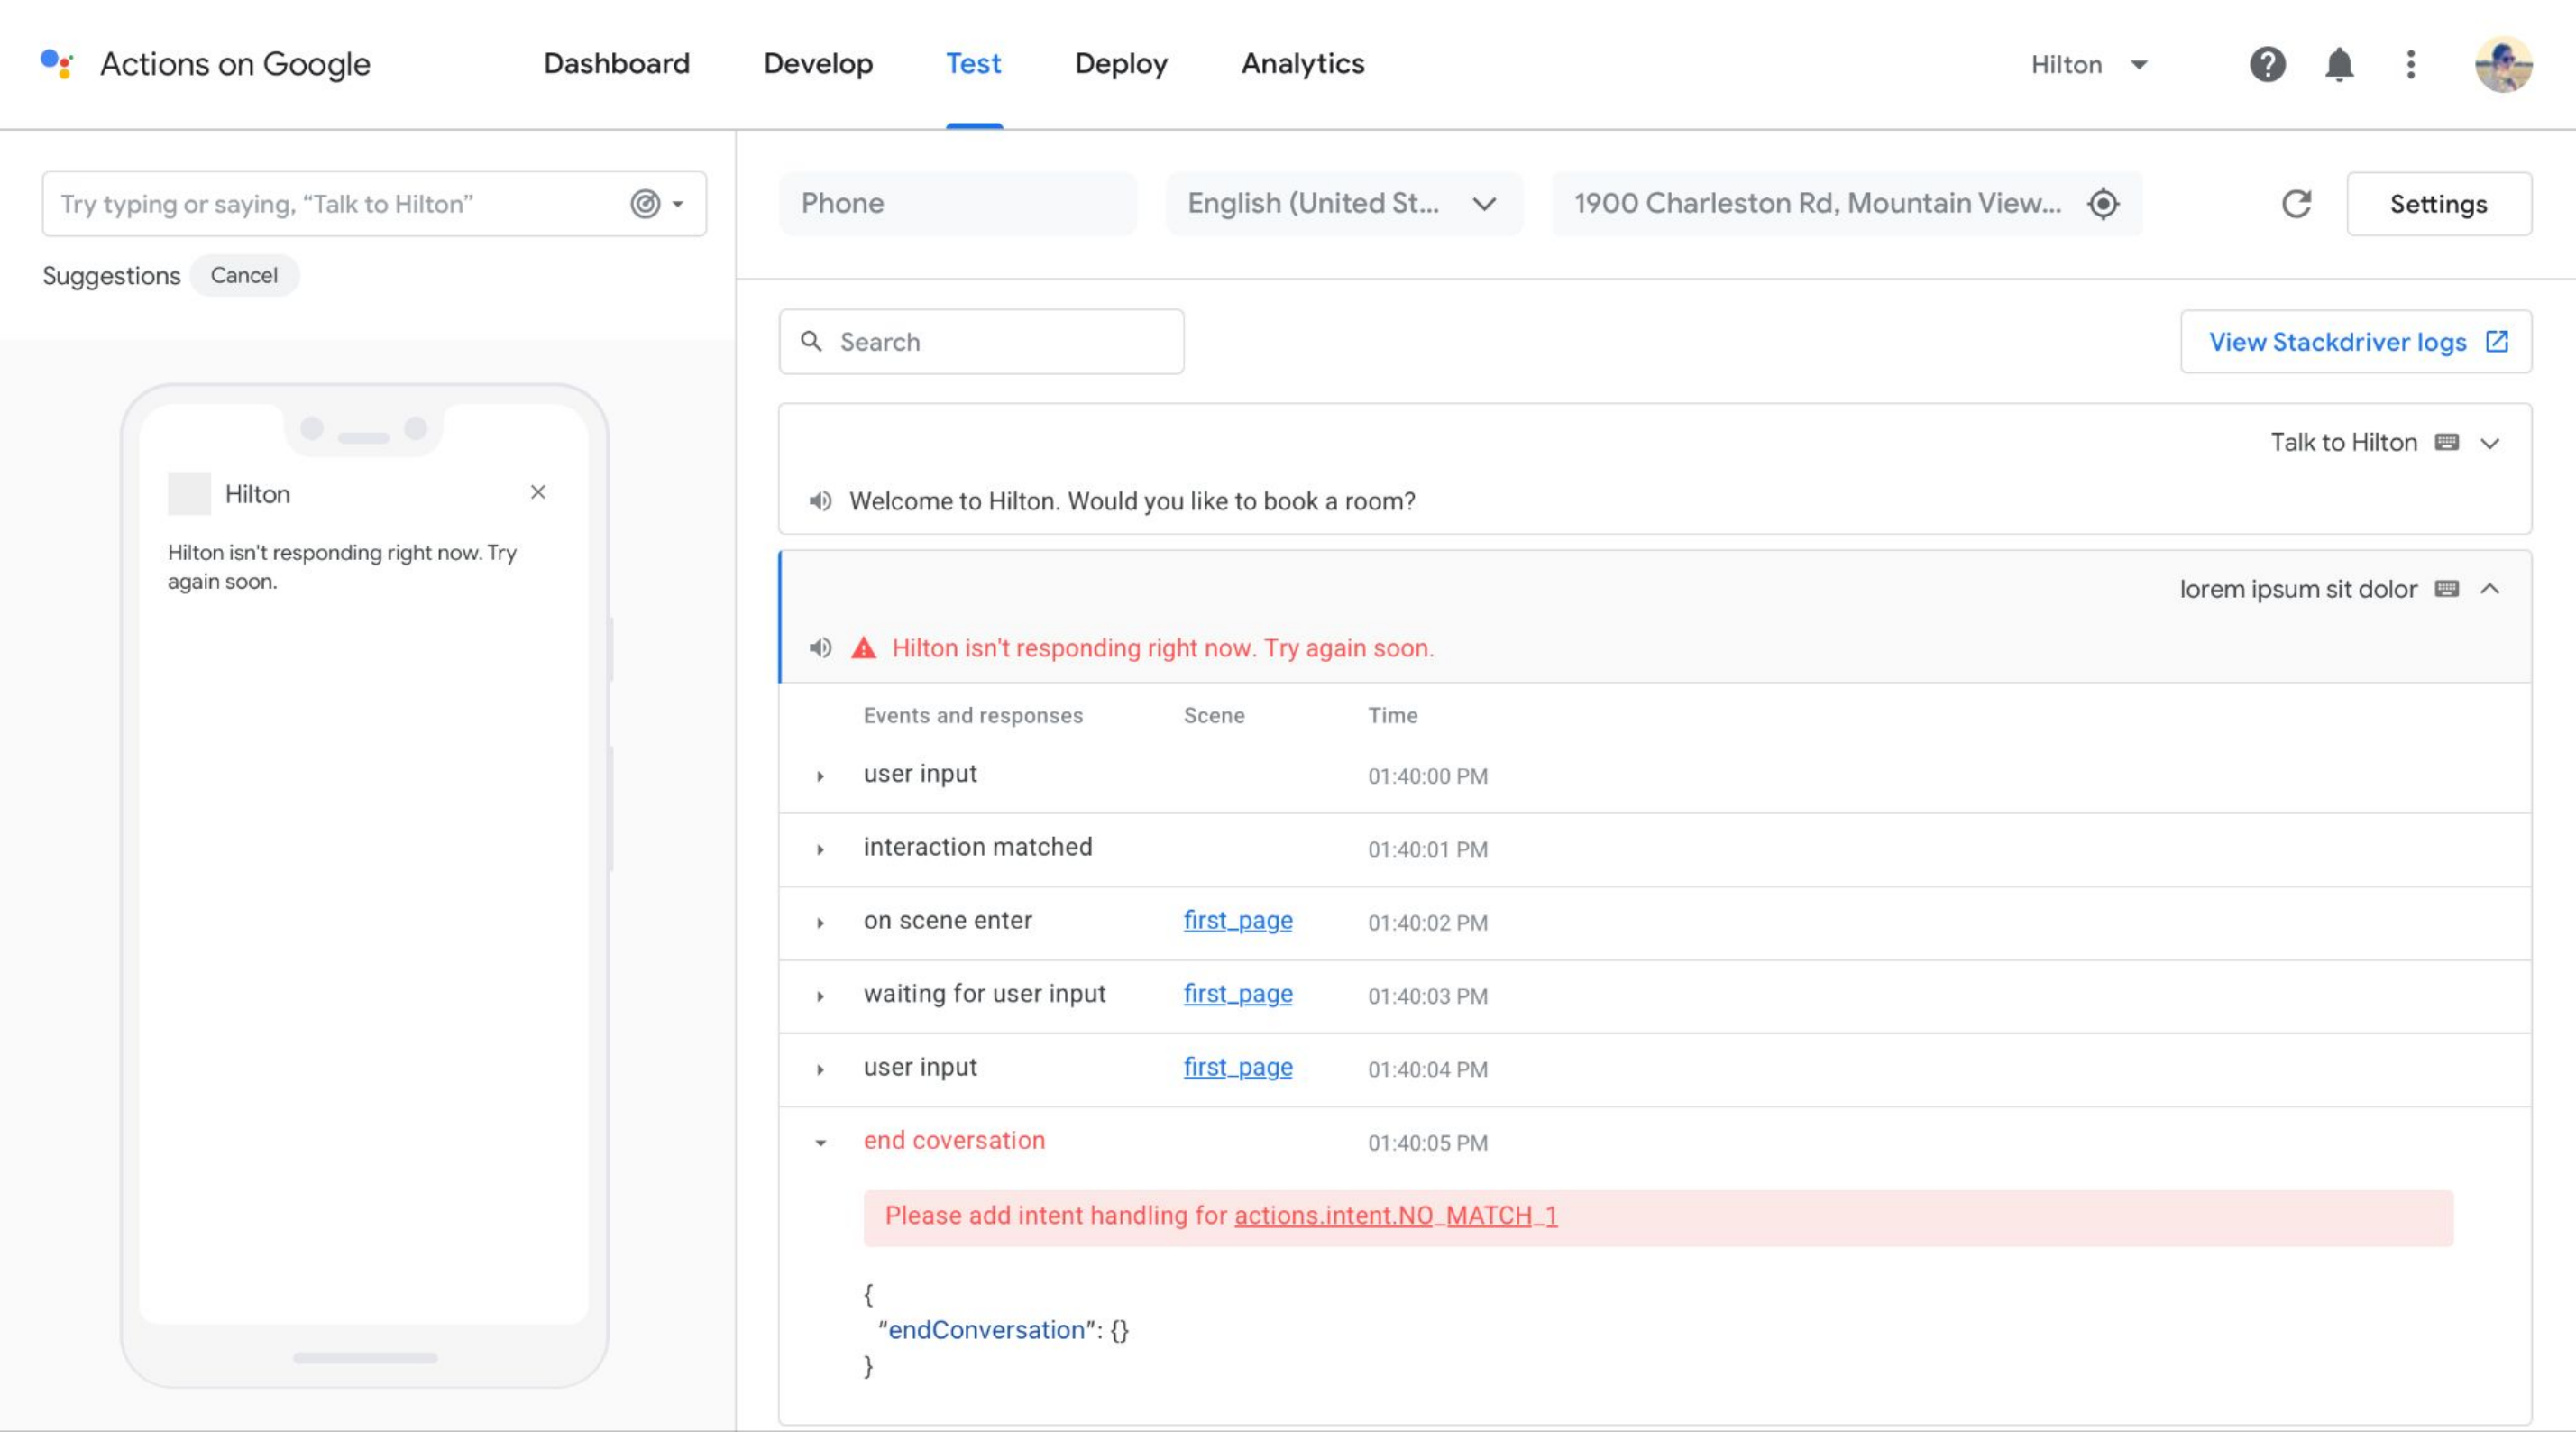Select the Test tab

tap(974, 64)
